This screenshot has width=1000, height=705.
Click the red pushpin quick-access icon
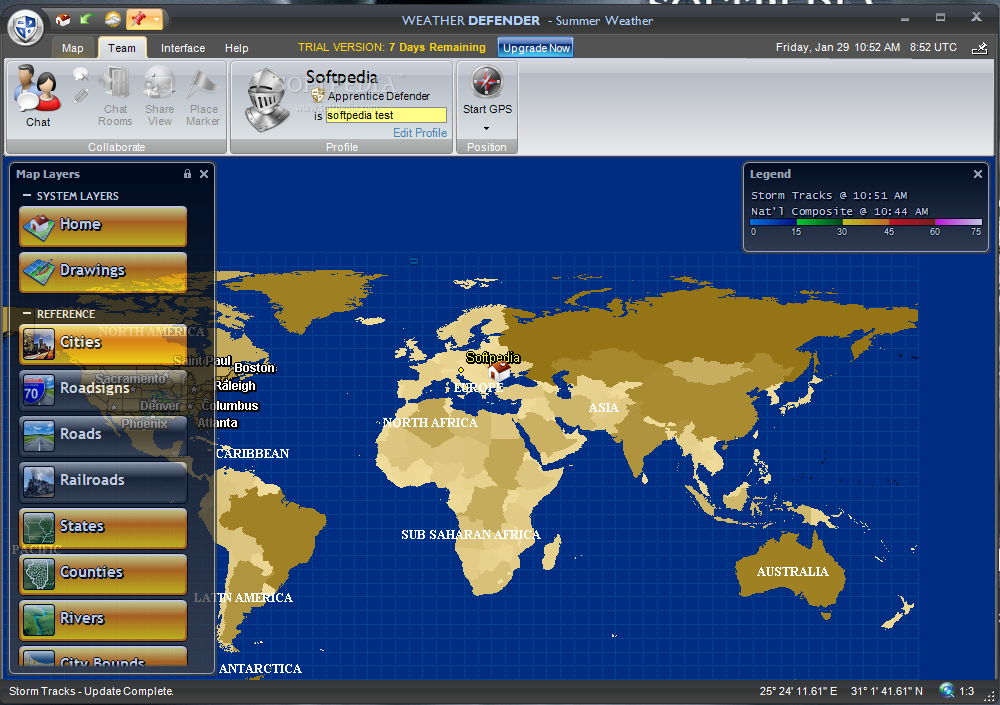pos(138,20)
